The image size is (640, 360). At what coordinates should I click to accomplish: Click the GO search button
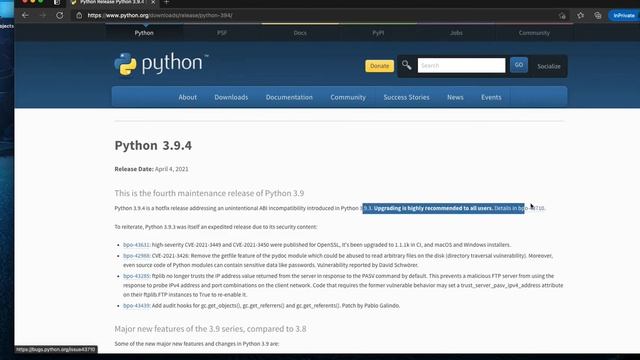[519, 65]
